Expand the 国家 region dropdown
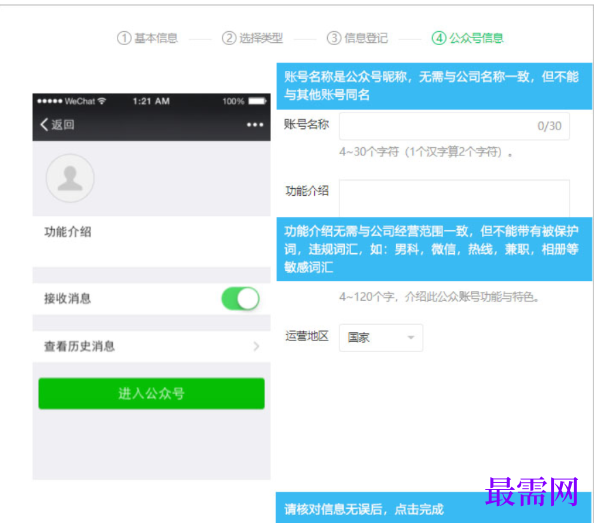Viewport: 597px width, 523px height. pyautogui.click(x=381, y=338)
